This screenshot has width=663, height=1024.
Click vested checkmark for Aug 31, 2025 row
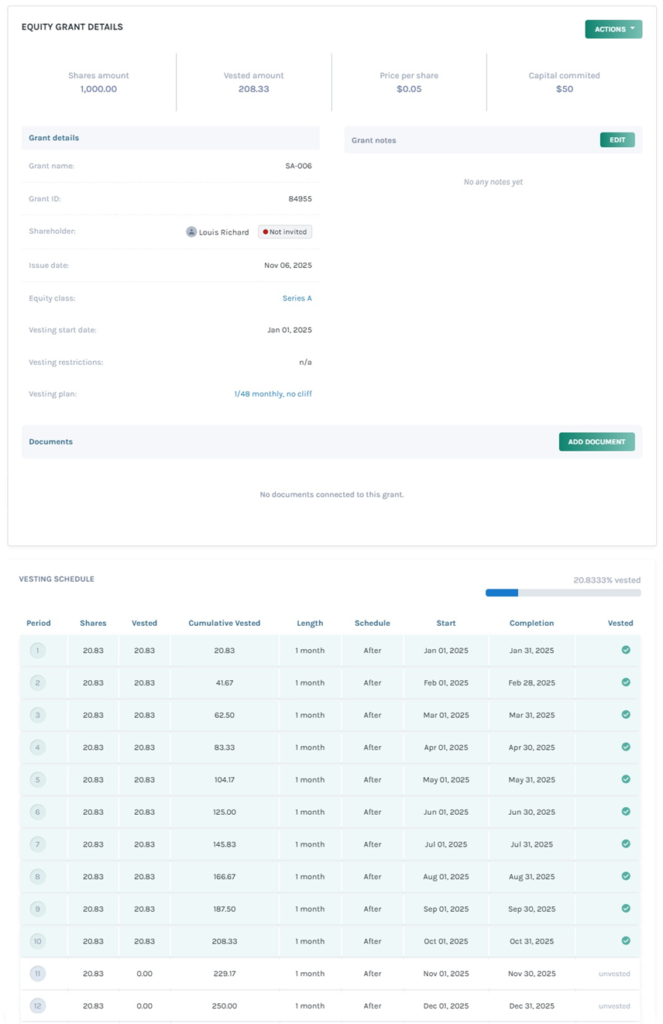click(626, 876)
